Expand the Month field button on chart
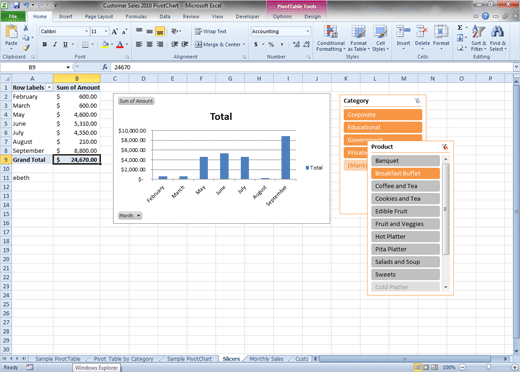520x372 pixels. tap(130, 216)
